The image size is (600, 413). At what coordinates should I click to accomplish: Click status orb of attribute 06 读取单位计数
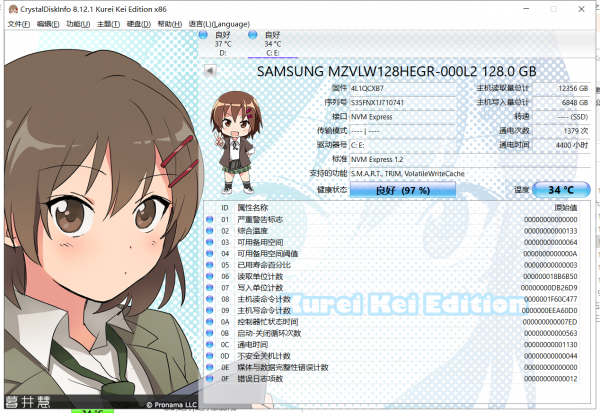click(209, 276)
